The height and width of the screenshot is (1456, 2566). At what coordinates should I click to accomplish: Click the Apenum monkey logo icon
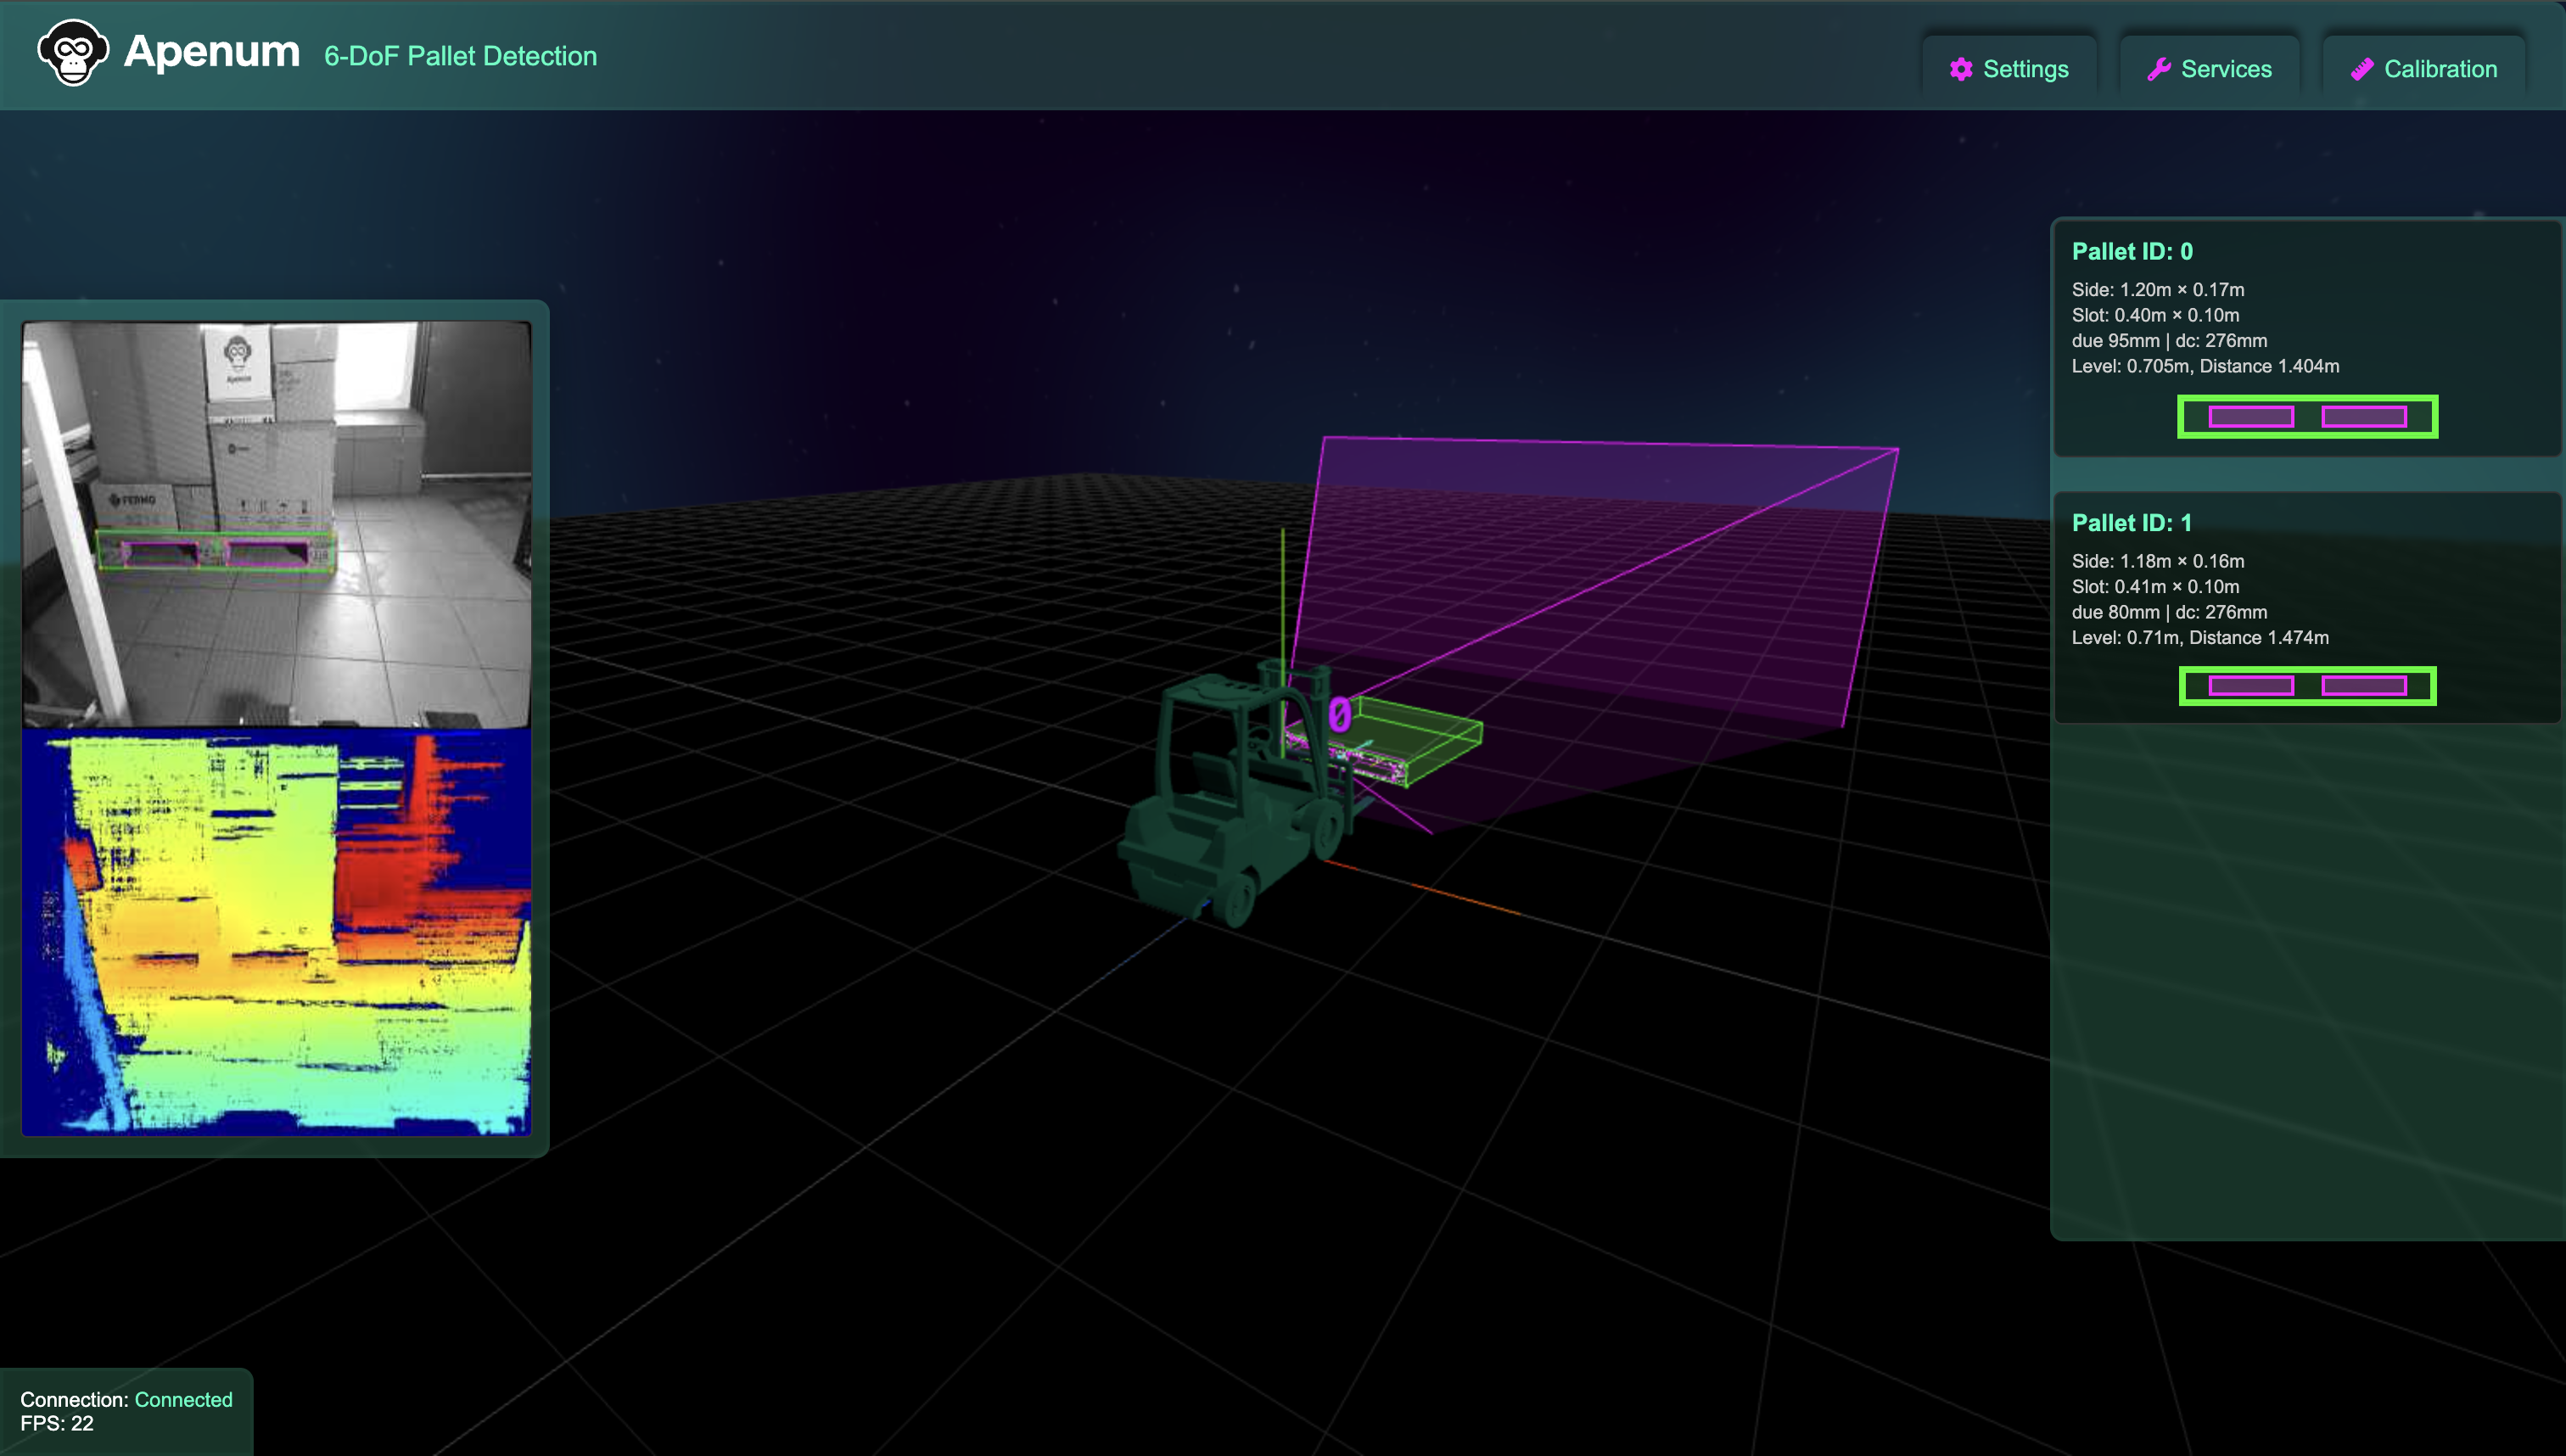[x=72, y=53]
